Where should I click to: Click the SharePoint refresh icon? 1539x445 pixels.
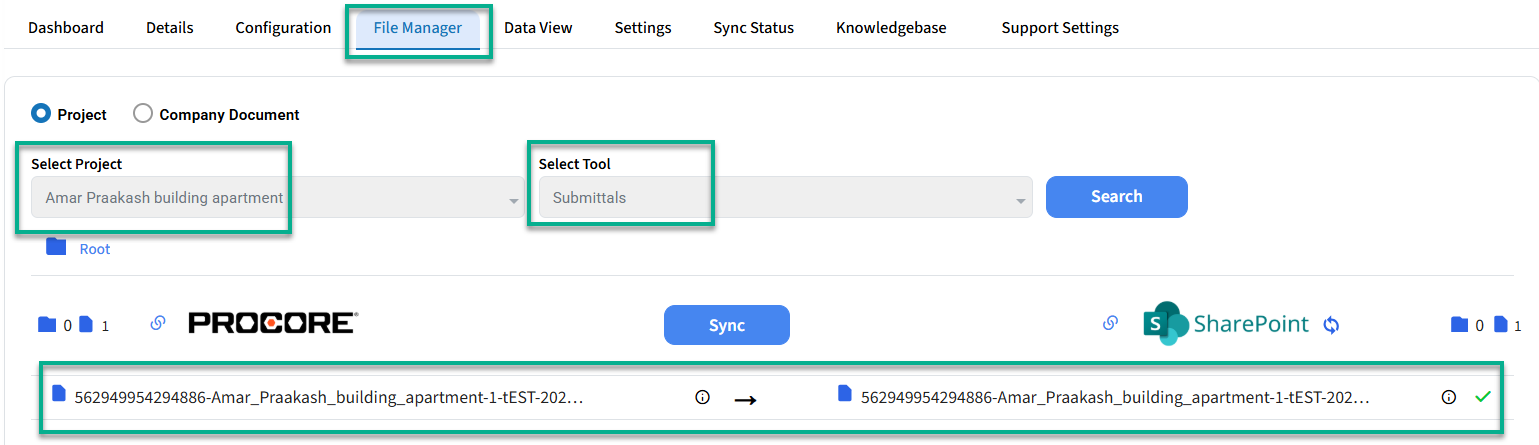tap(1331, 325)
